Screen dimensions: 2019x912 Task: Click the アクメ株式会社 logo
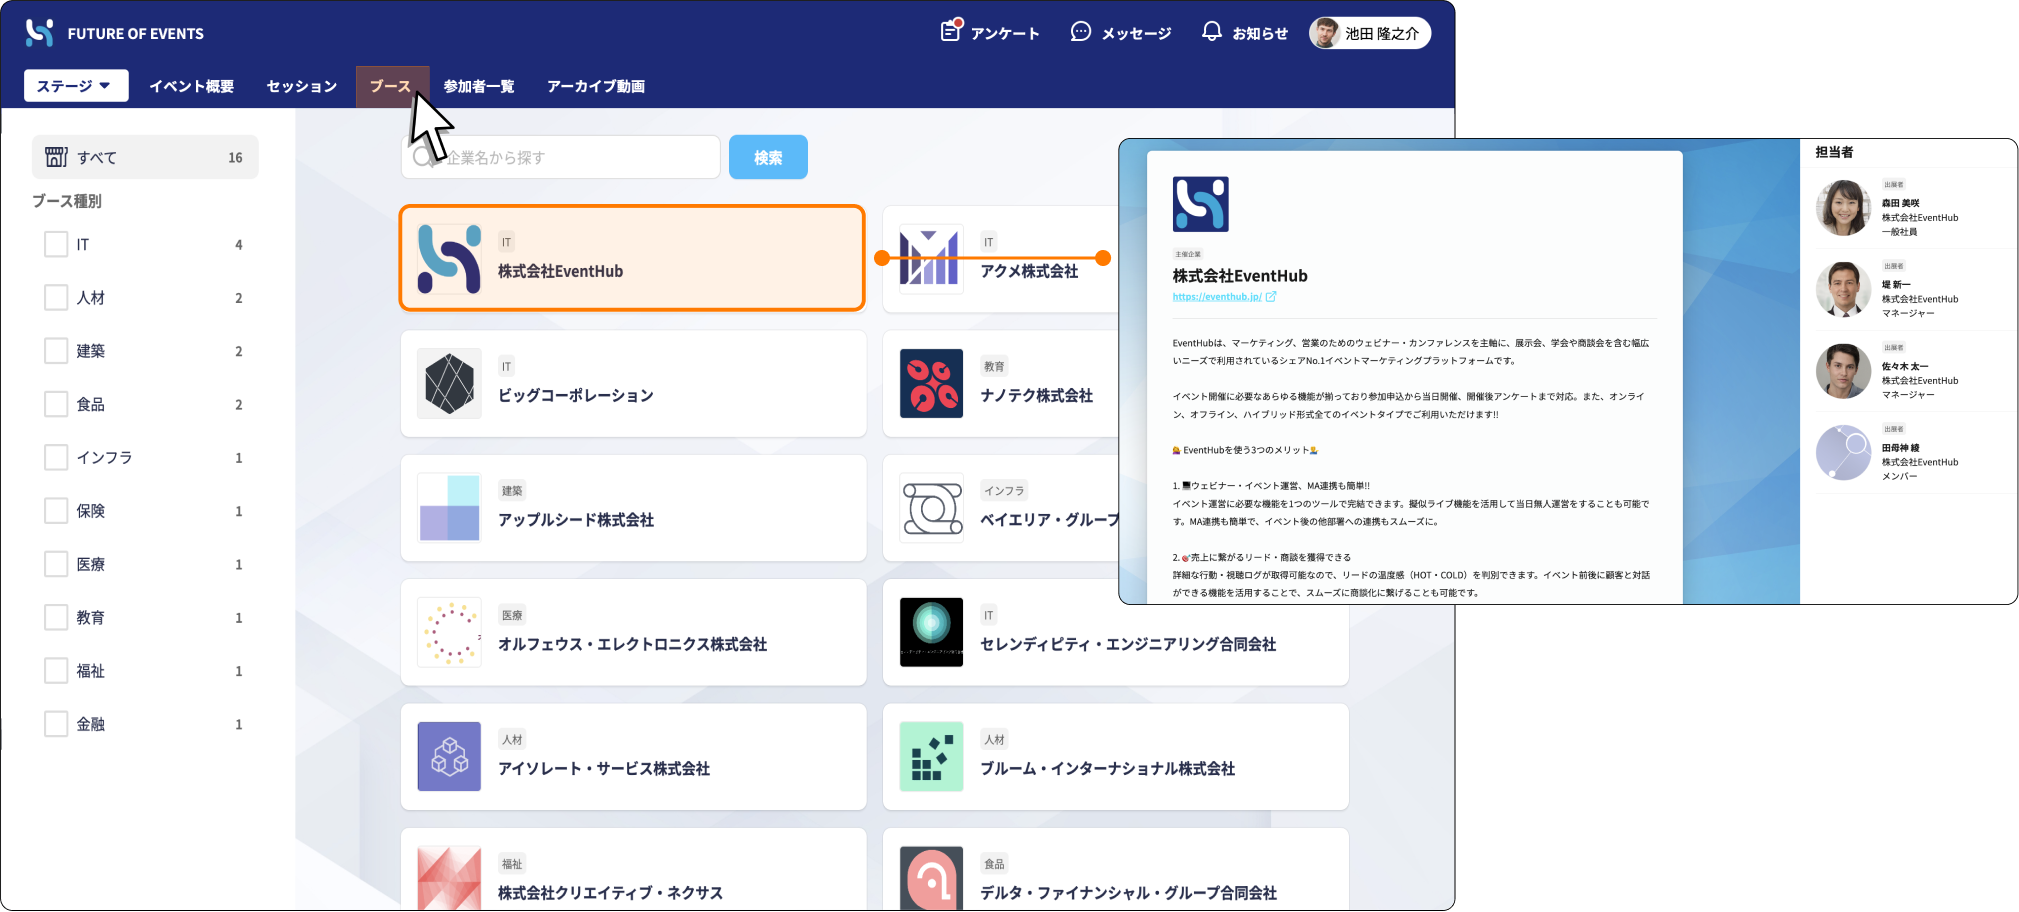click(931, 259)
